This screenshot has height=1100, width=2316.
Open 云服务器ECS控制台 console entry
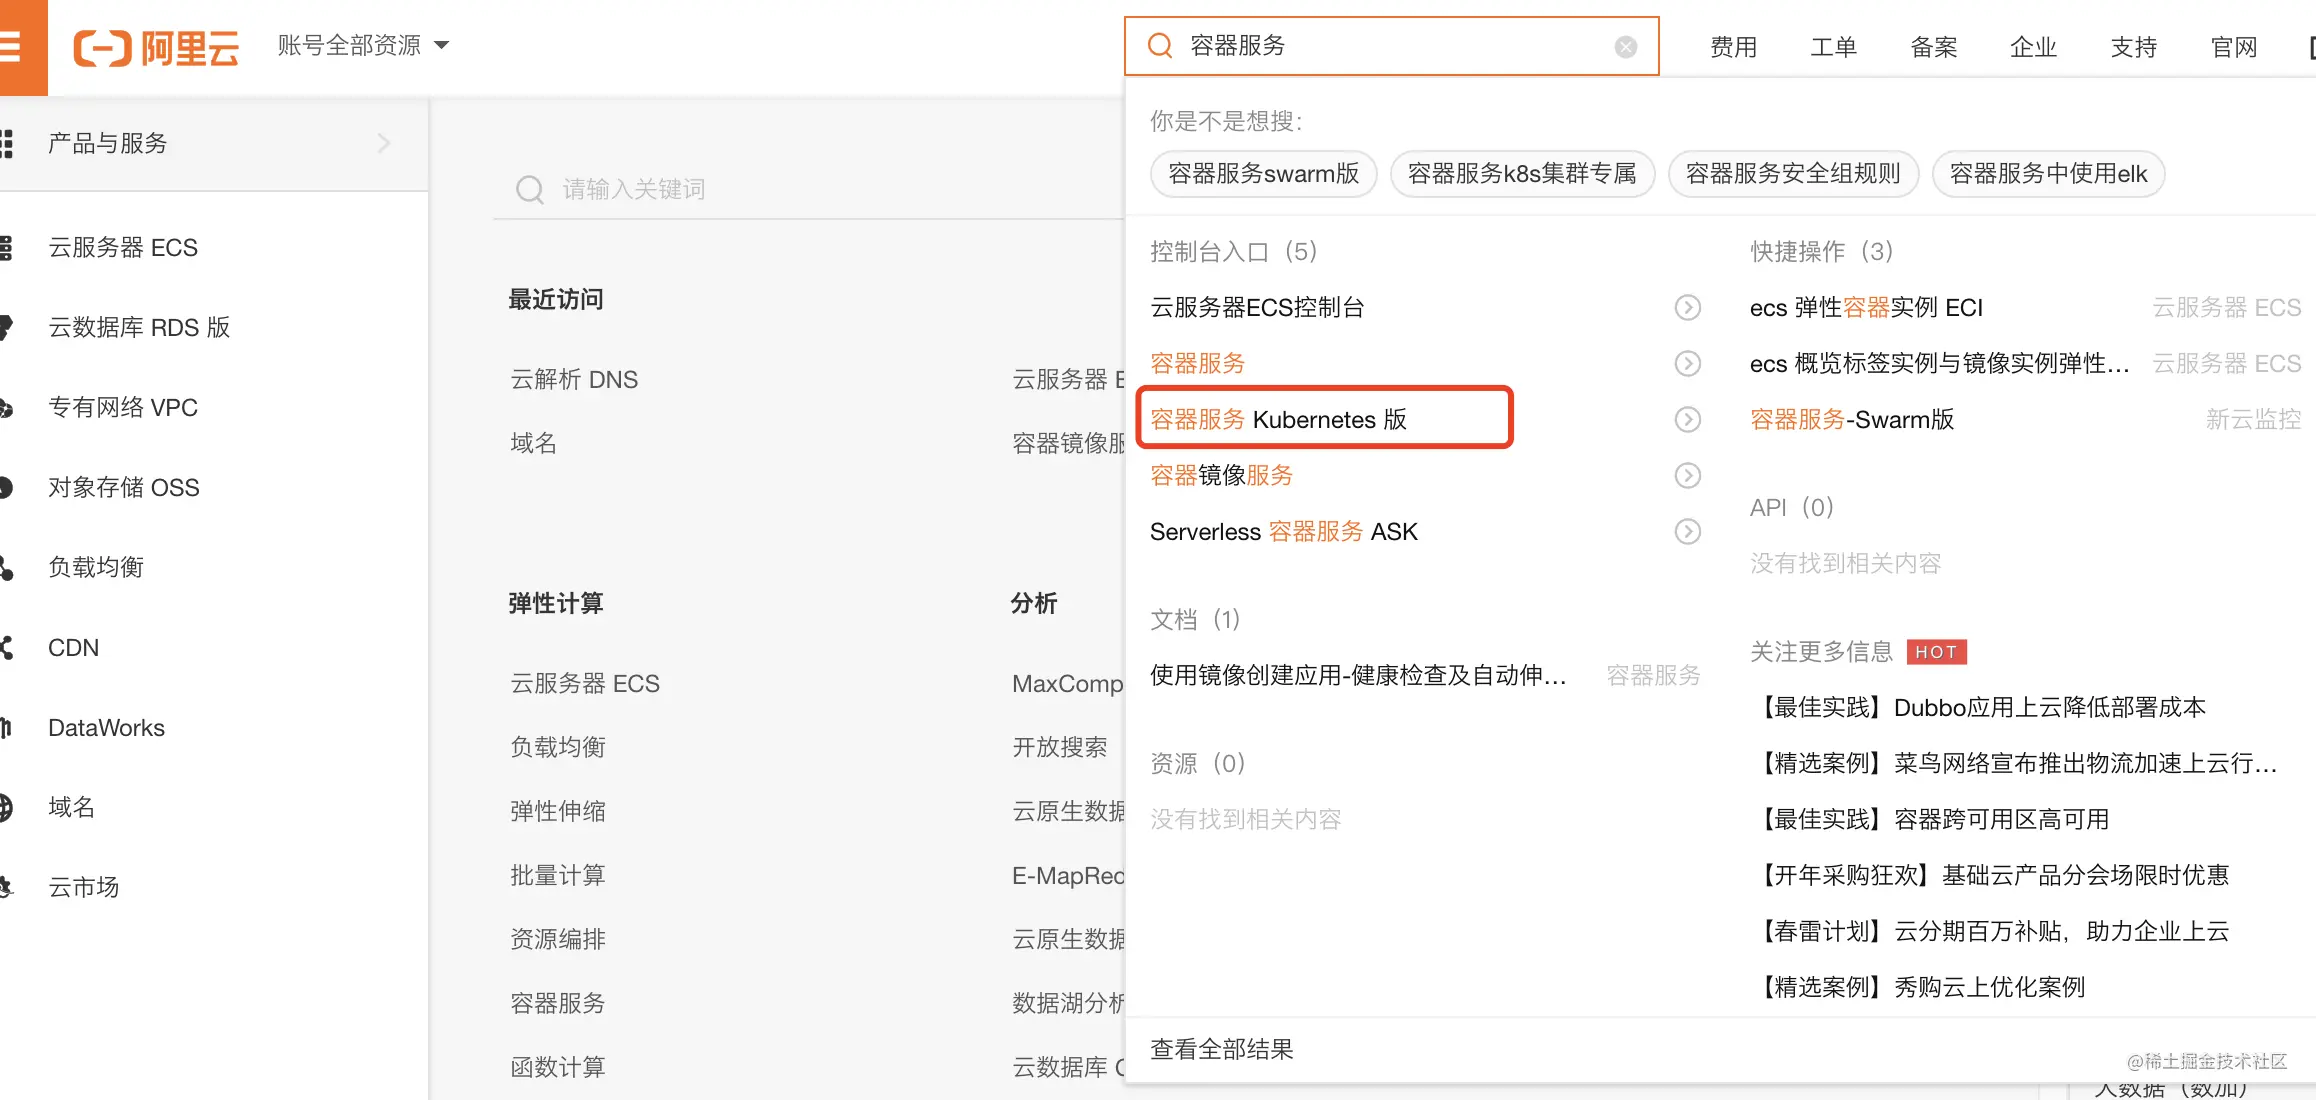(x=1257, y=307)
